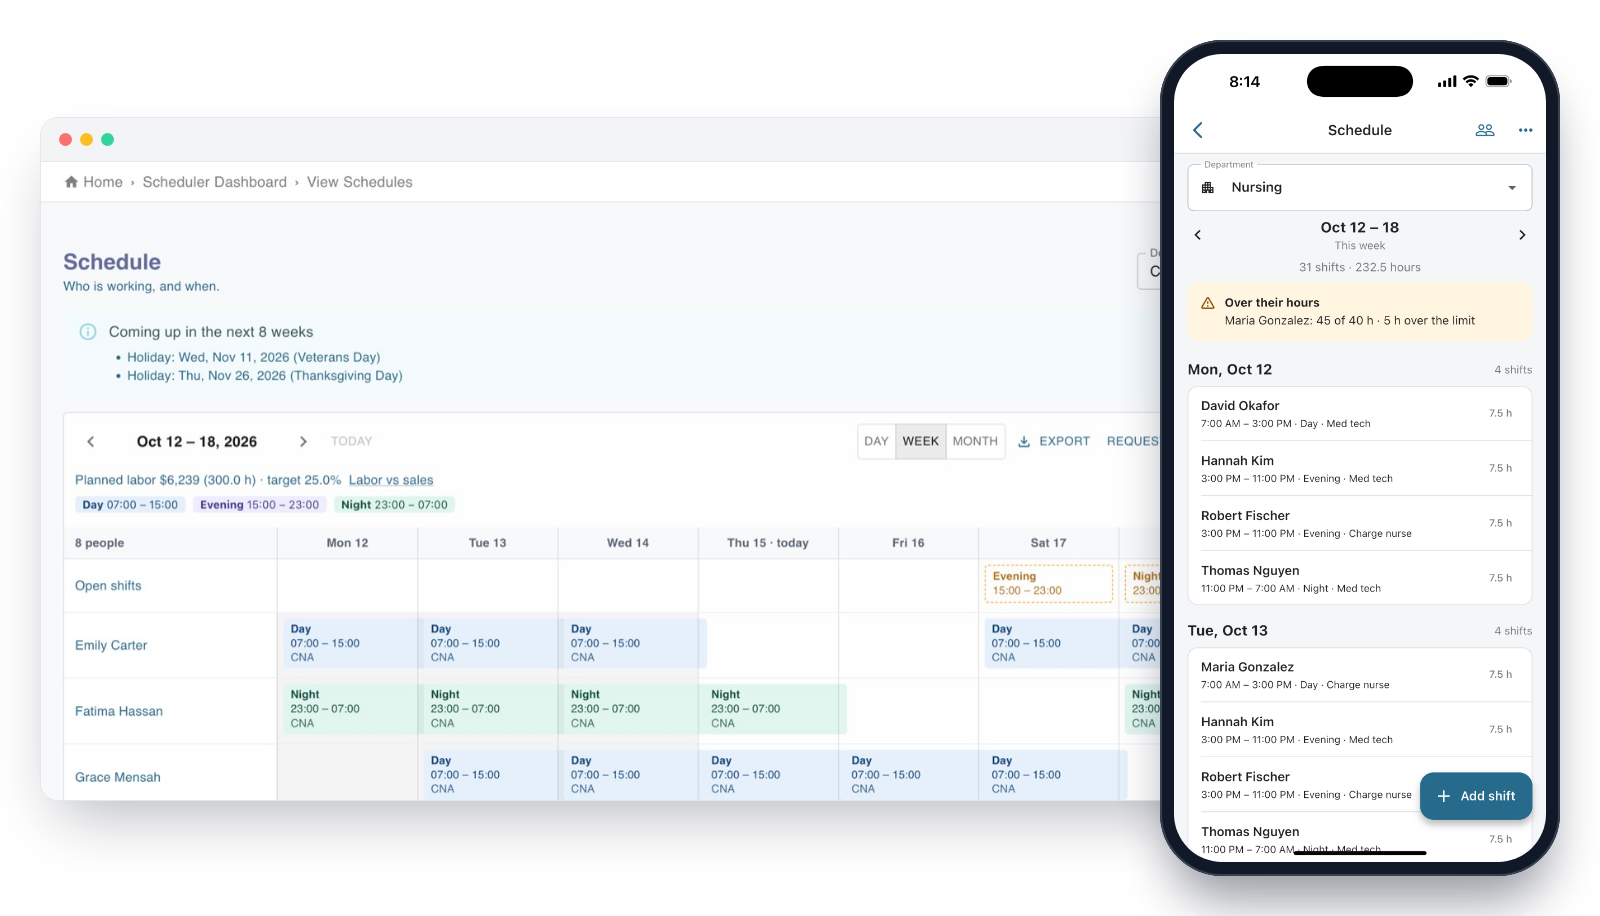Image resolution: width=1600 pixels, height=916 pixels.
Task: Click the info icon beside Coming up notice
Action: [x=88, y=332]
